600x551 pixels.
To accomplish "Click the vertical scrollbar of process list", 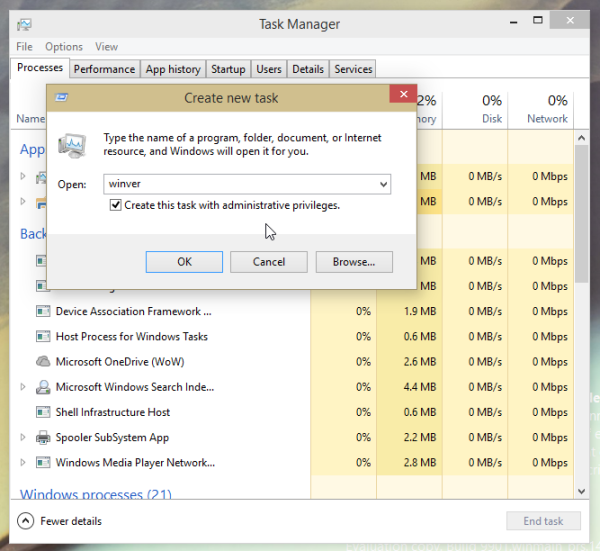I will [583, 300].
